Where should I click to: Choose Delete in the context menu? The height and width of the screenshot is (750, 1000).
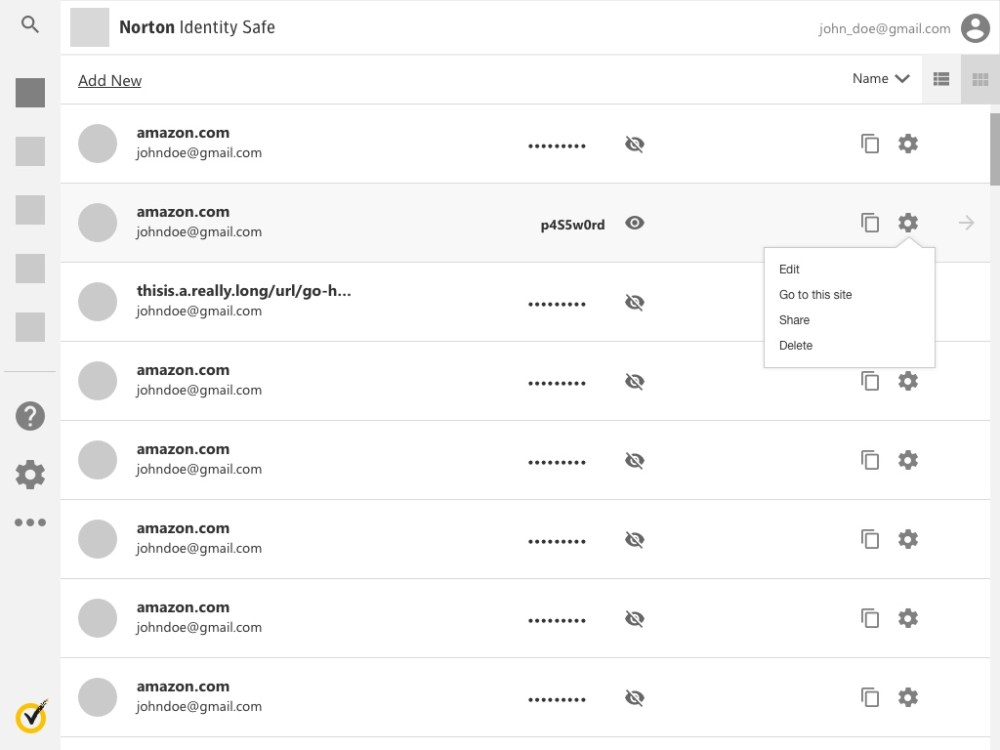tap(796, 345)
